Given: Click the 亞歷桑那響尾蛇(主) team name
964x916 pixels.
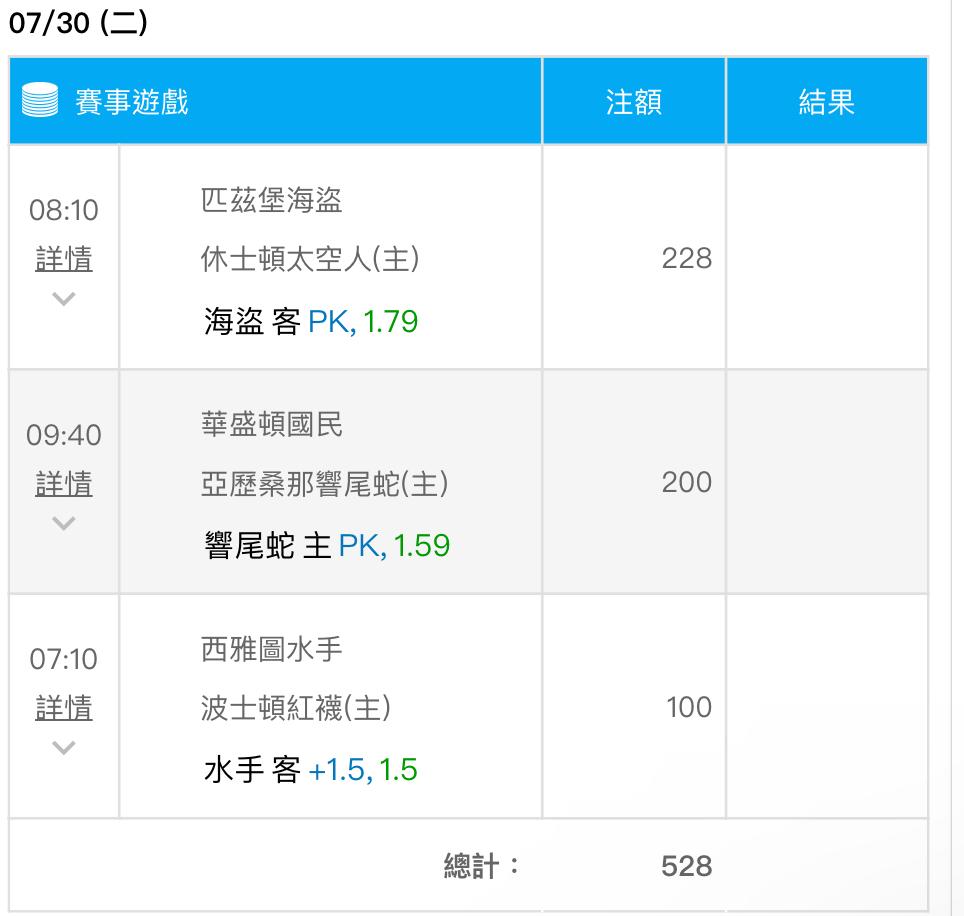Looking at the screenshot, I should point(325,484).
